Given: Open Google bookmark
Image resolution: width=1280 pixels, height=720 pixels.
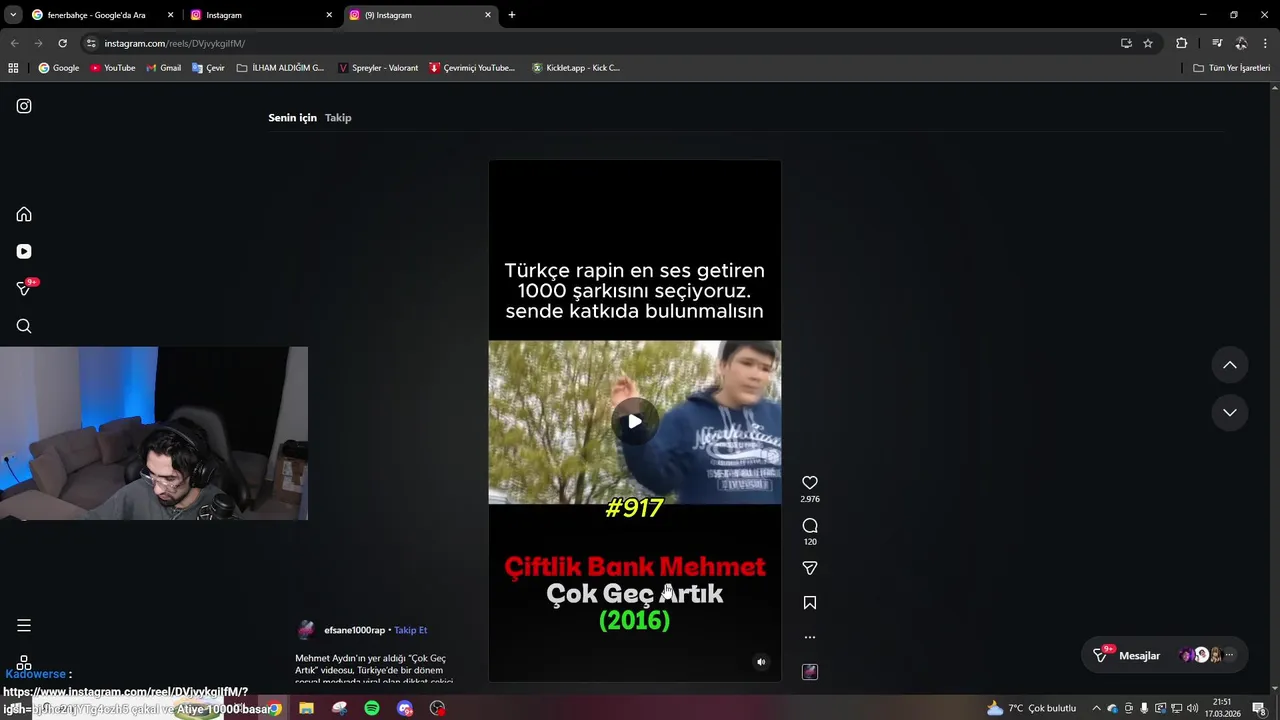Looking at the screenshot, I should pyautogui.click(x=59, y=68).
